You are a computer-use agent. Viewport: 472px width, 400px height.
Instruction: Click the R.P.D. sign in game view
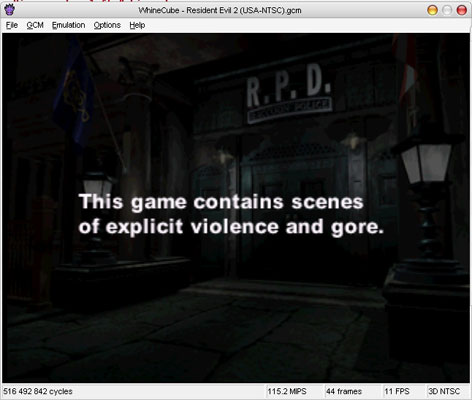coord(289,93)
